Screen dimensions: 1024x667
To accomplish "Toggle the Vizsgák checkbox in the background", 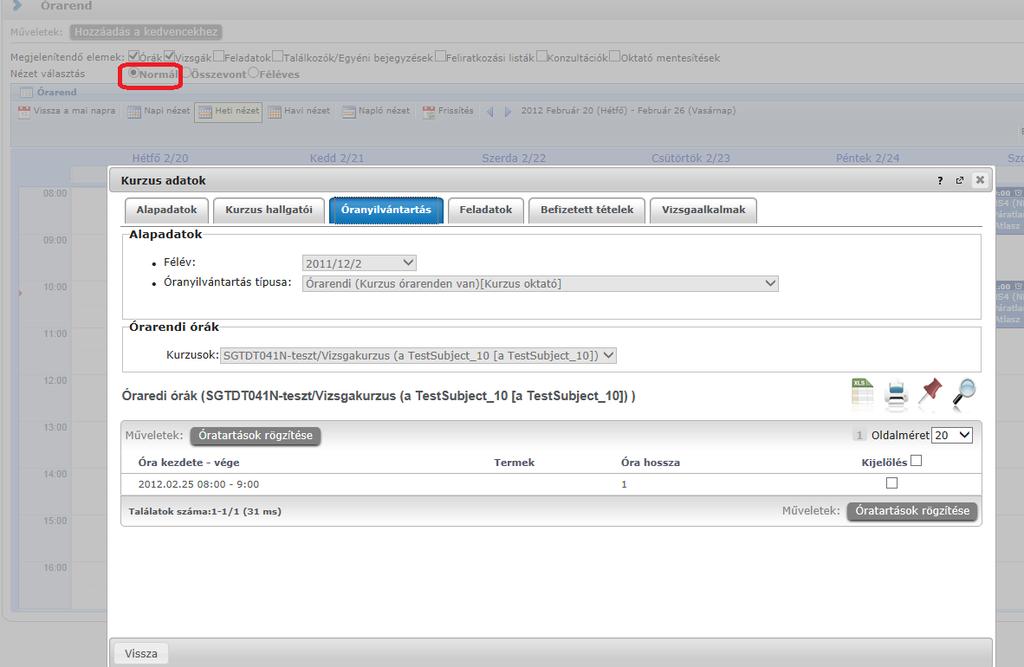I will (169, 56).
